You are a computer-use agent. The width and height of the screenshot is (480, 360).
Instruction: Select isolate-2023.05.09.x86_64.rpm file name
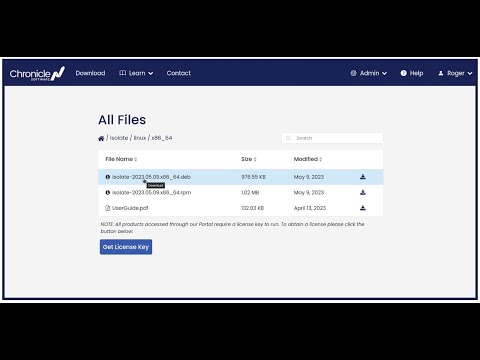151,193
